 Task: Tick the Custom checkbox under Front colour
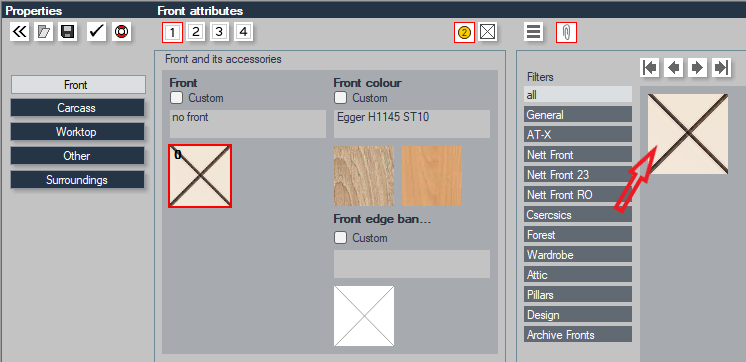(x=340, y=98)
